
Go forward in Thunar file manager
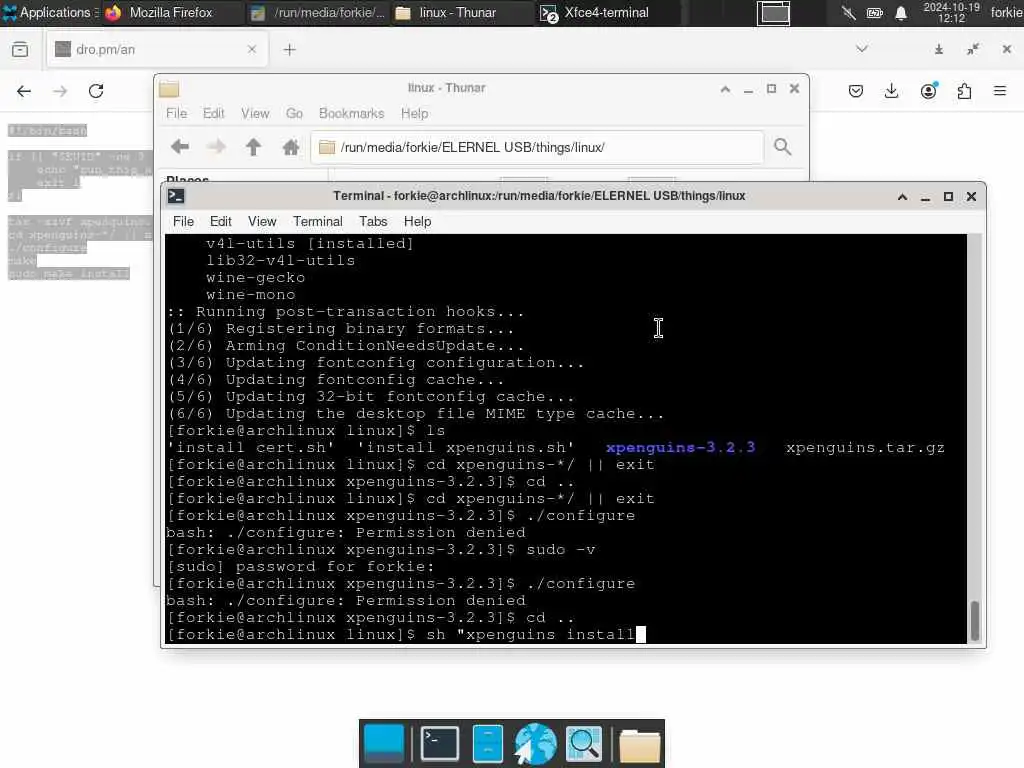(x=216, y=147)
